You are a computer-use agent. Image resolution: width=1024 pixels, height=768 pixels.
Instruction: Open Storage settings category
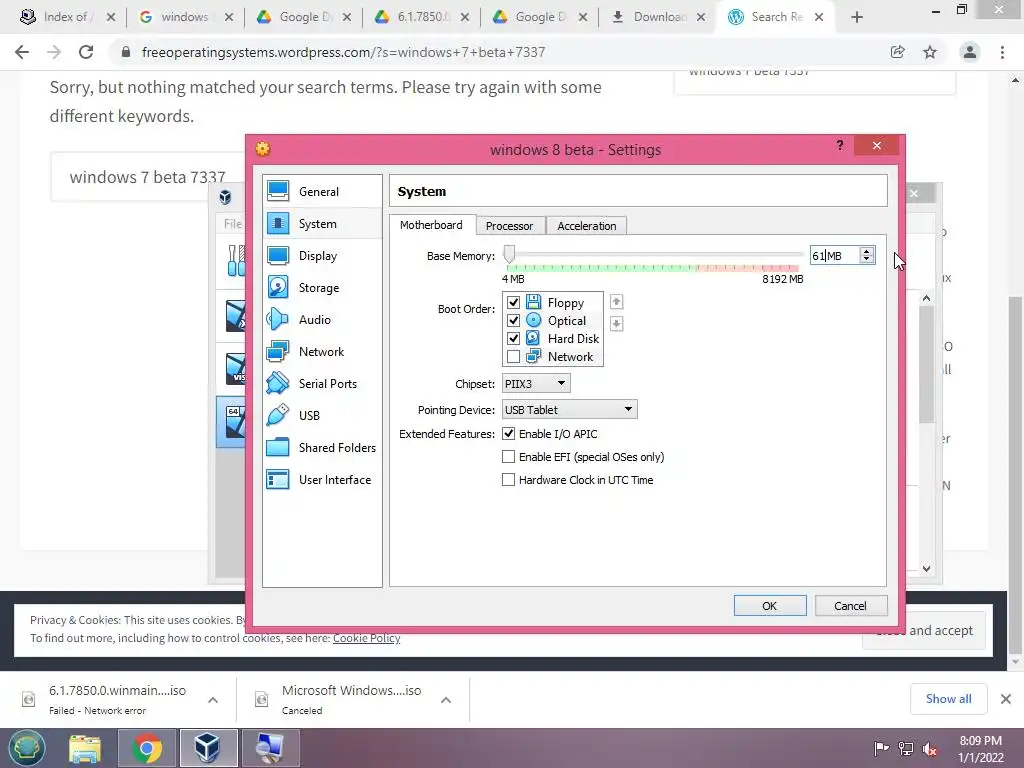pyautogui.click(x=322, y=287)
